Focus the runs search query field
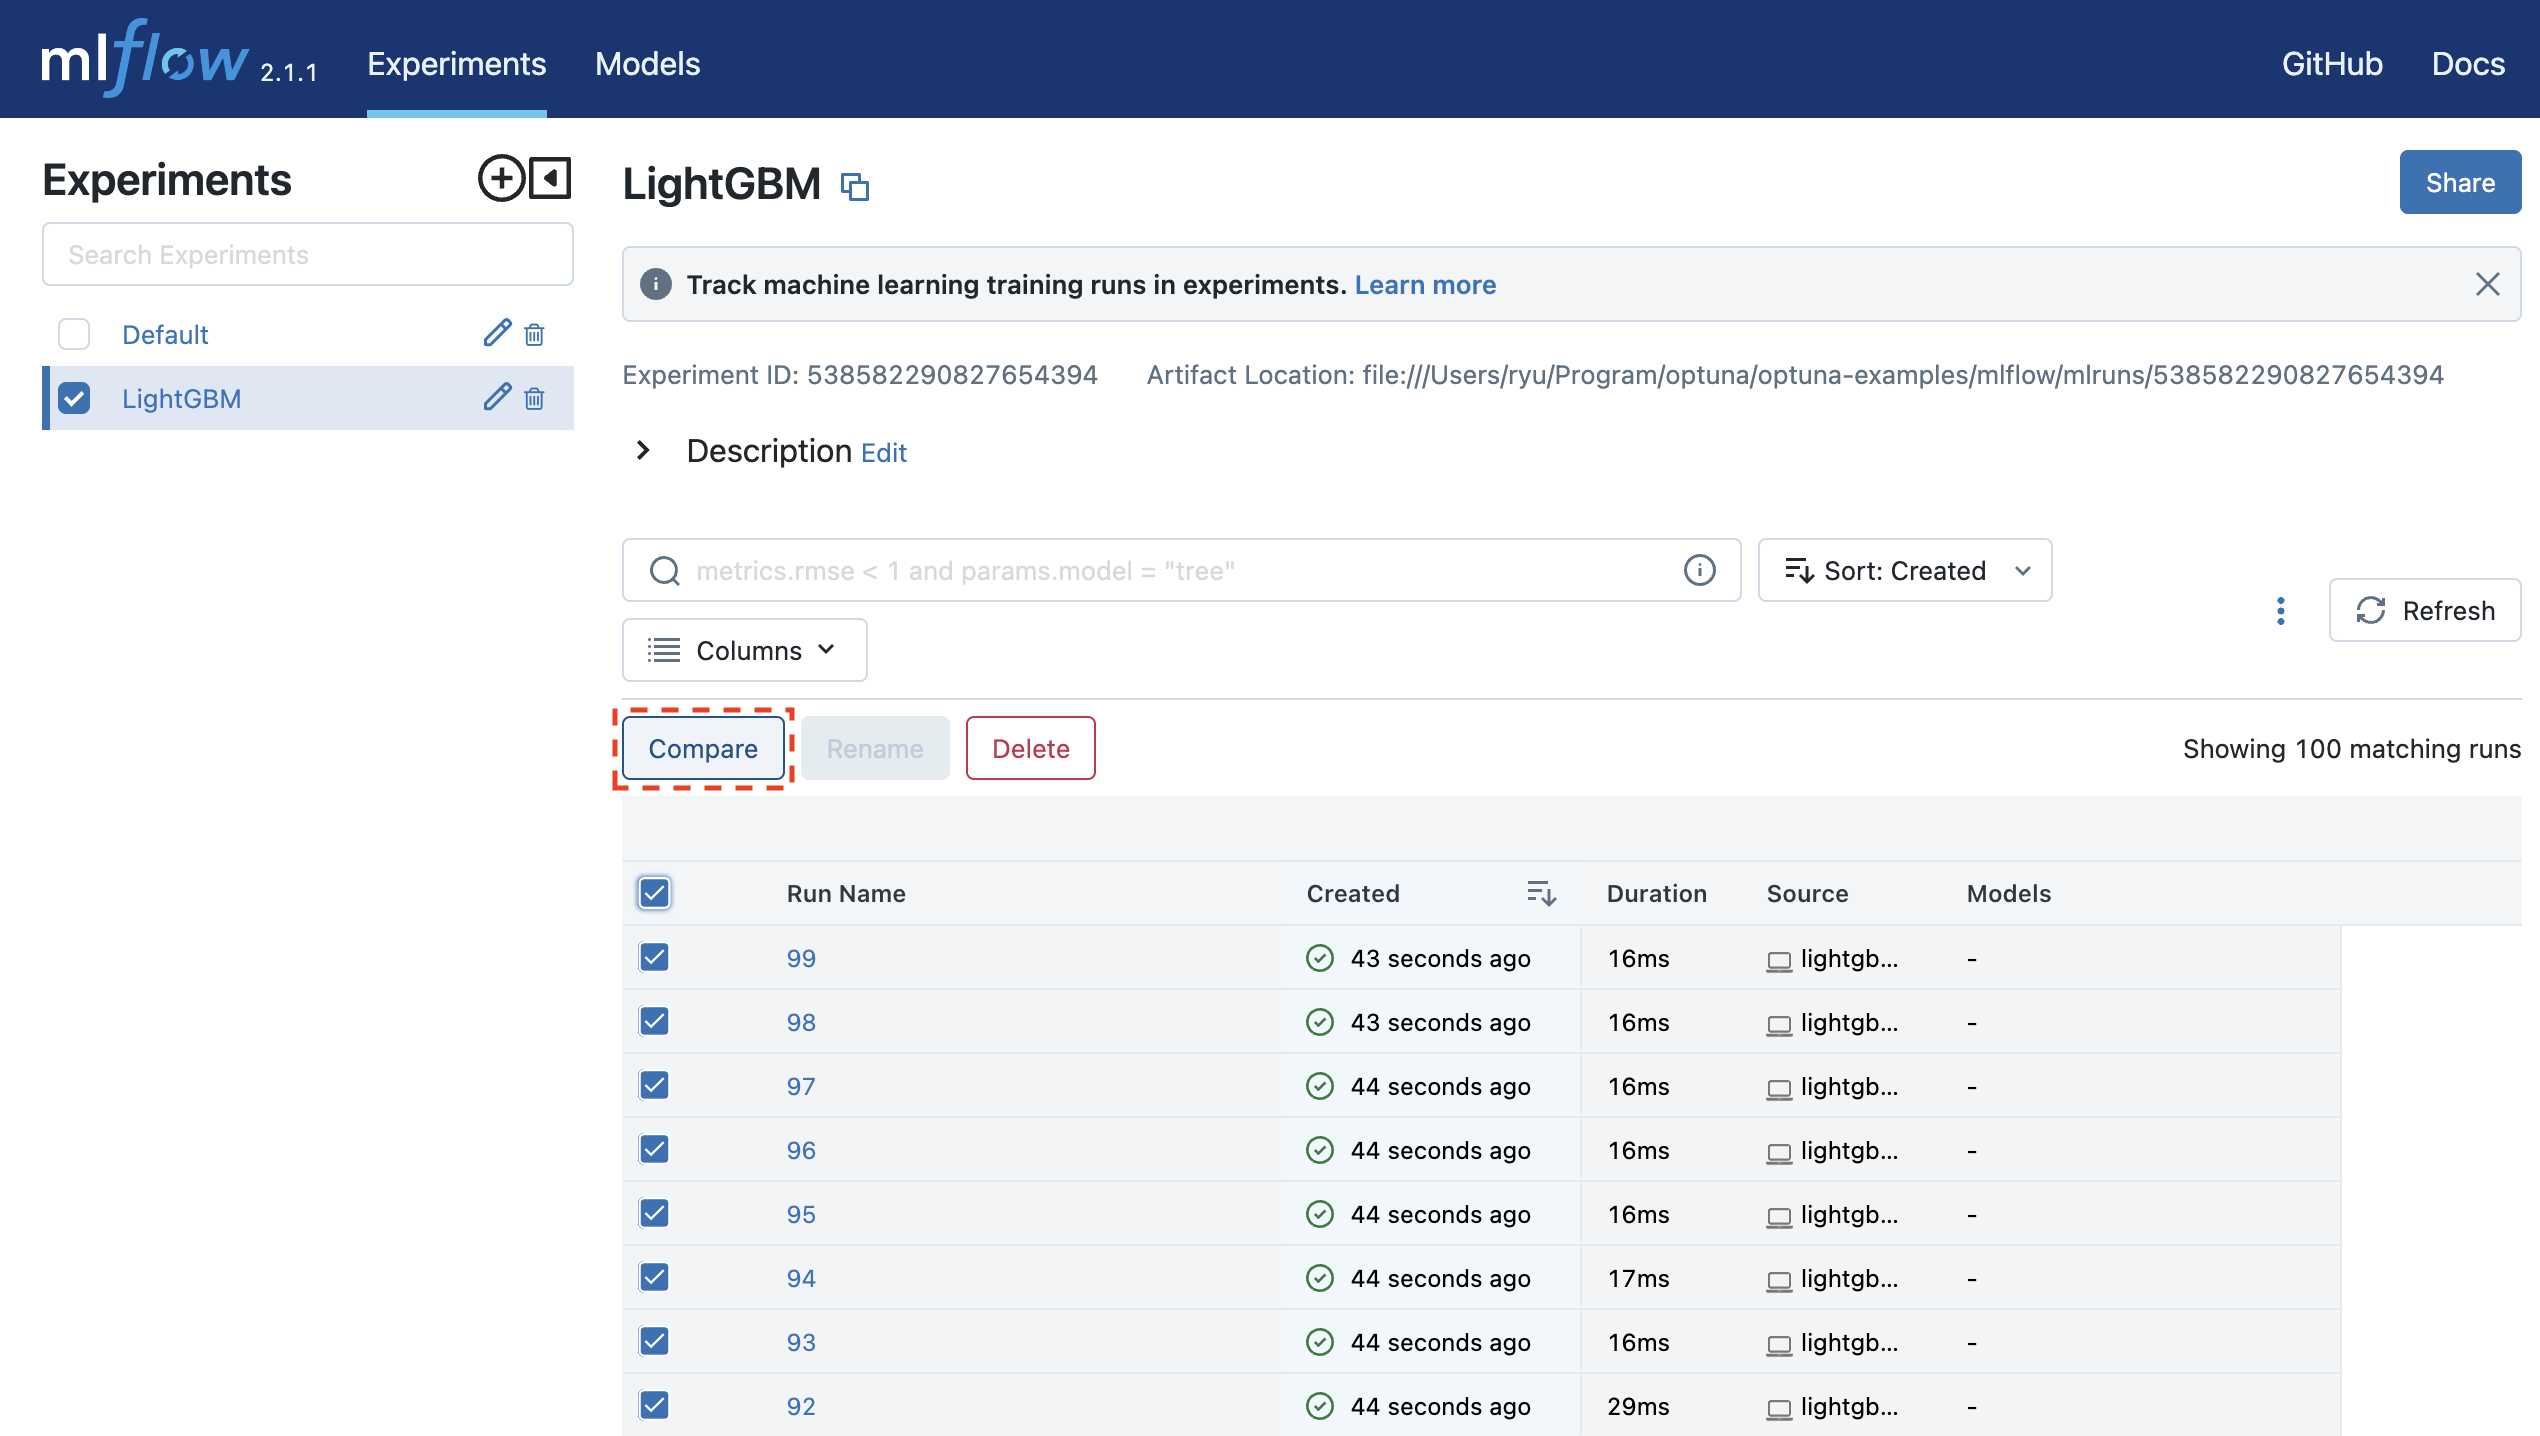The height and width of the screenshot is (1436, 2540). point(1182,570)
